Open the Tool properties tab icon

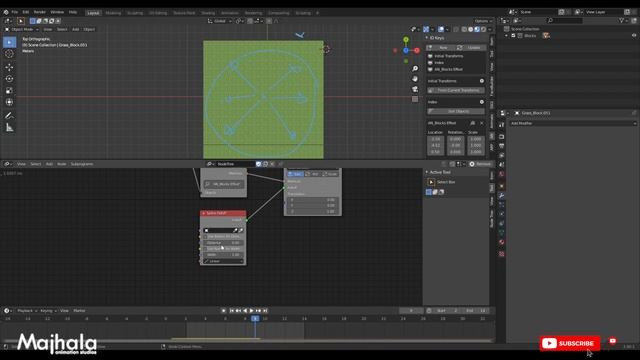[501, 125]
